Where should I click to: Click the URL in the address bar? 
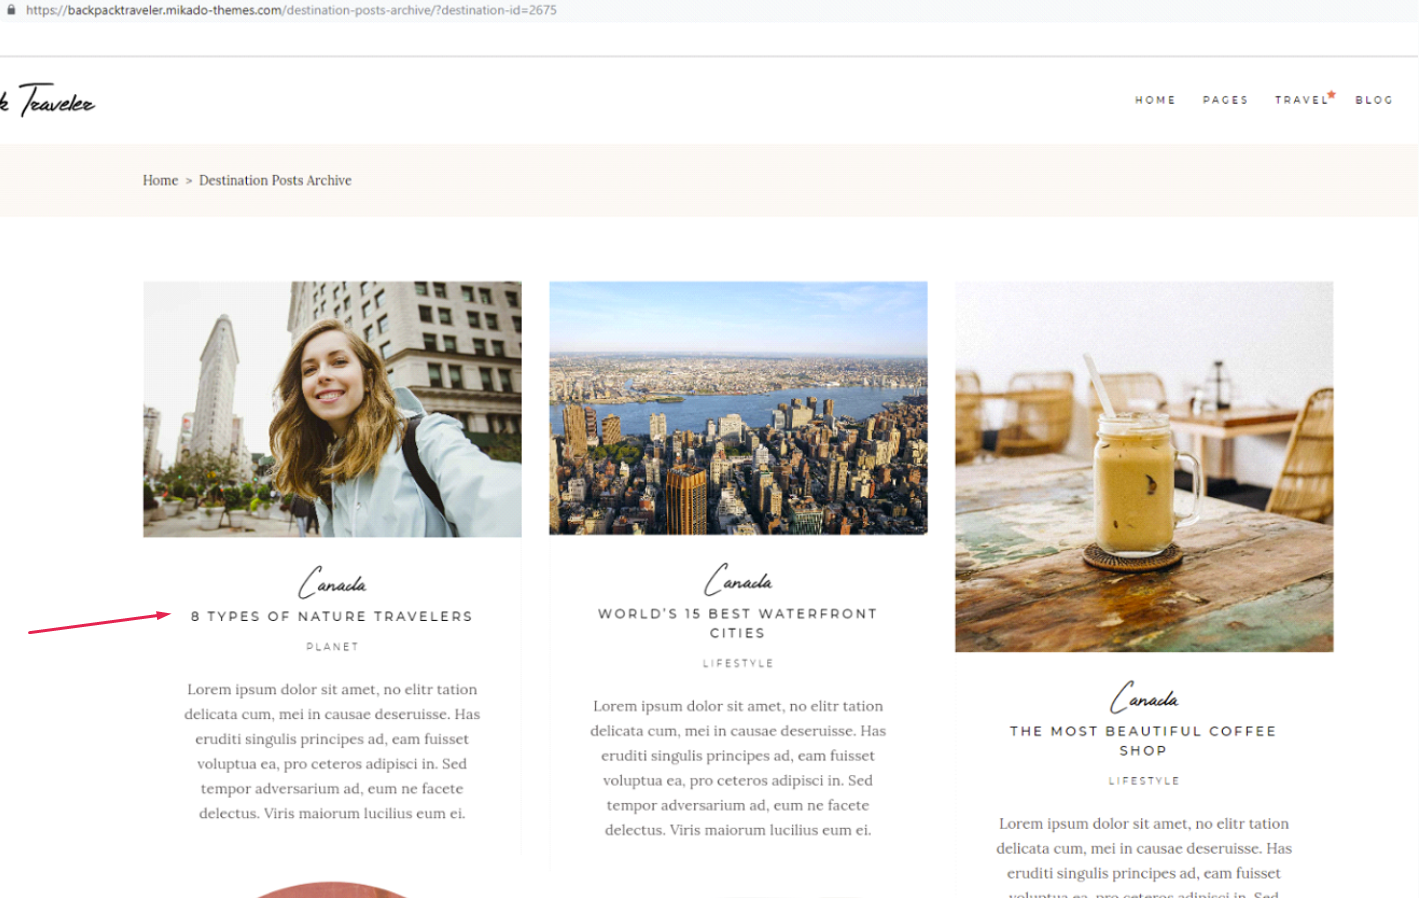point(291,10)
